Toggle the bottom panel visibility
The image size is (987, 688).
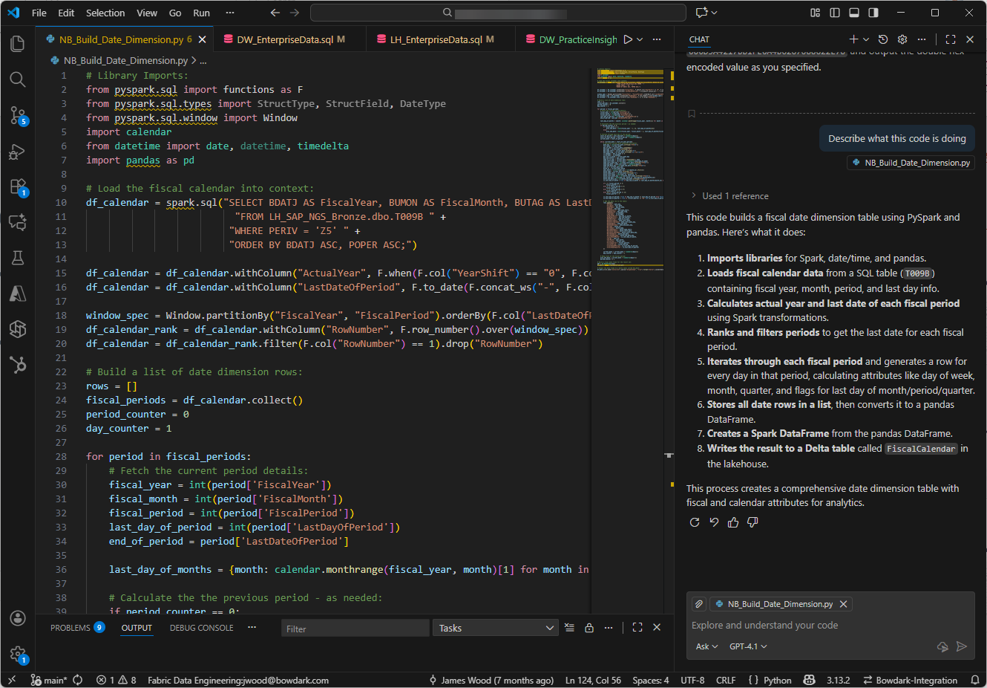click(854, 13)
